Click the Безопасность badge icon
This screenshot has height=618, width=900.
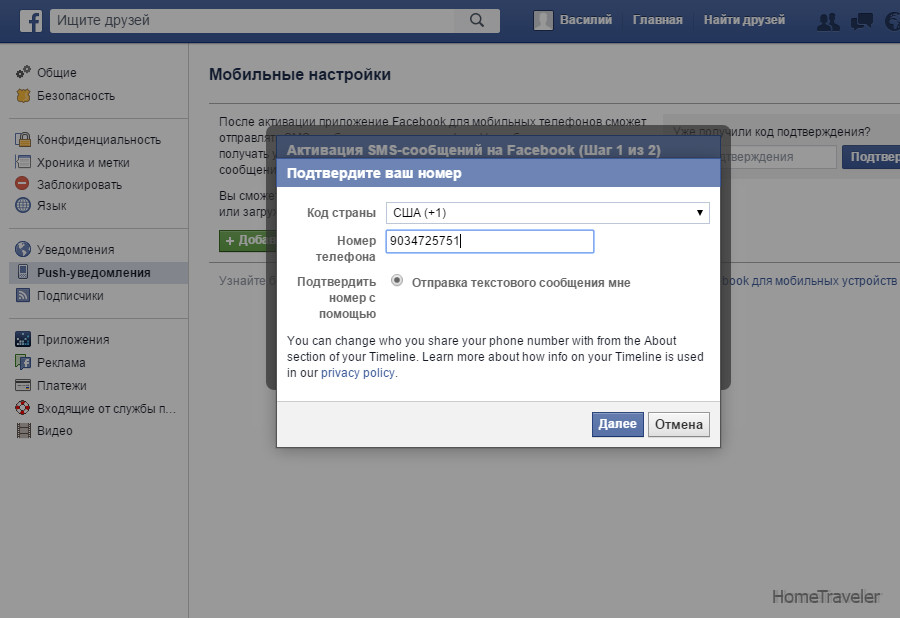[x=23, y=95]
